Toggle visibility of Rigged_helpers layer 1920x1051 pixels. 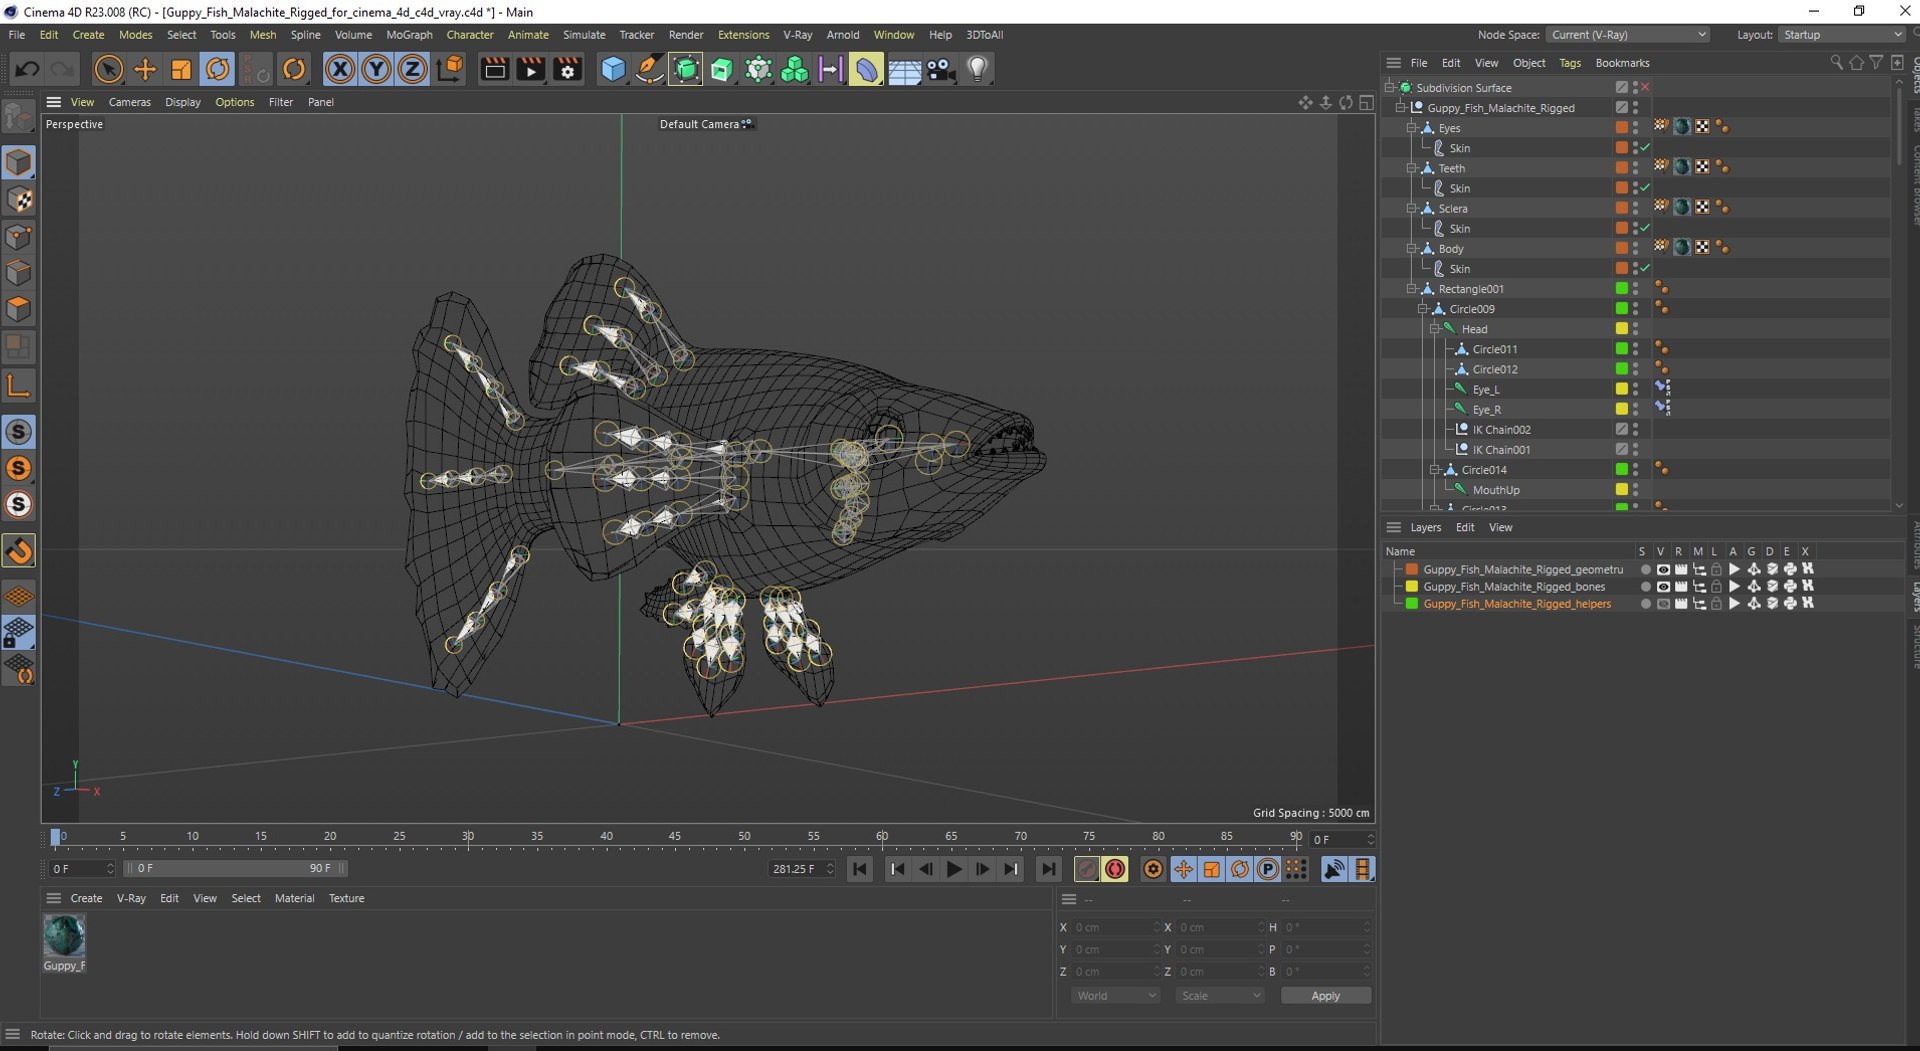tap(1663, 604)
